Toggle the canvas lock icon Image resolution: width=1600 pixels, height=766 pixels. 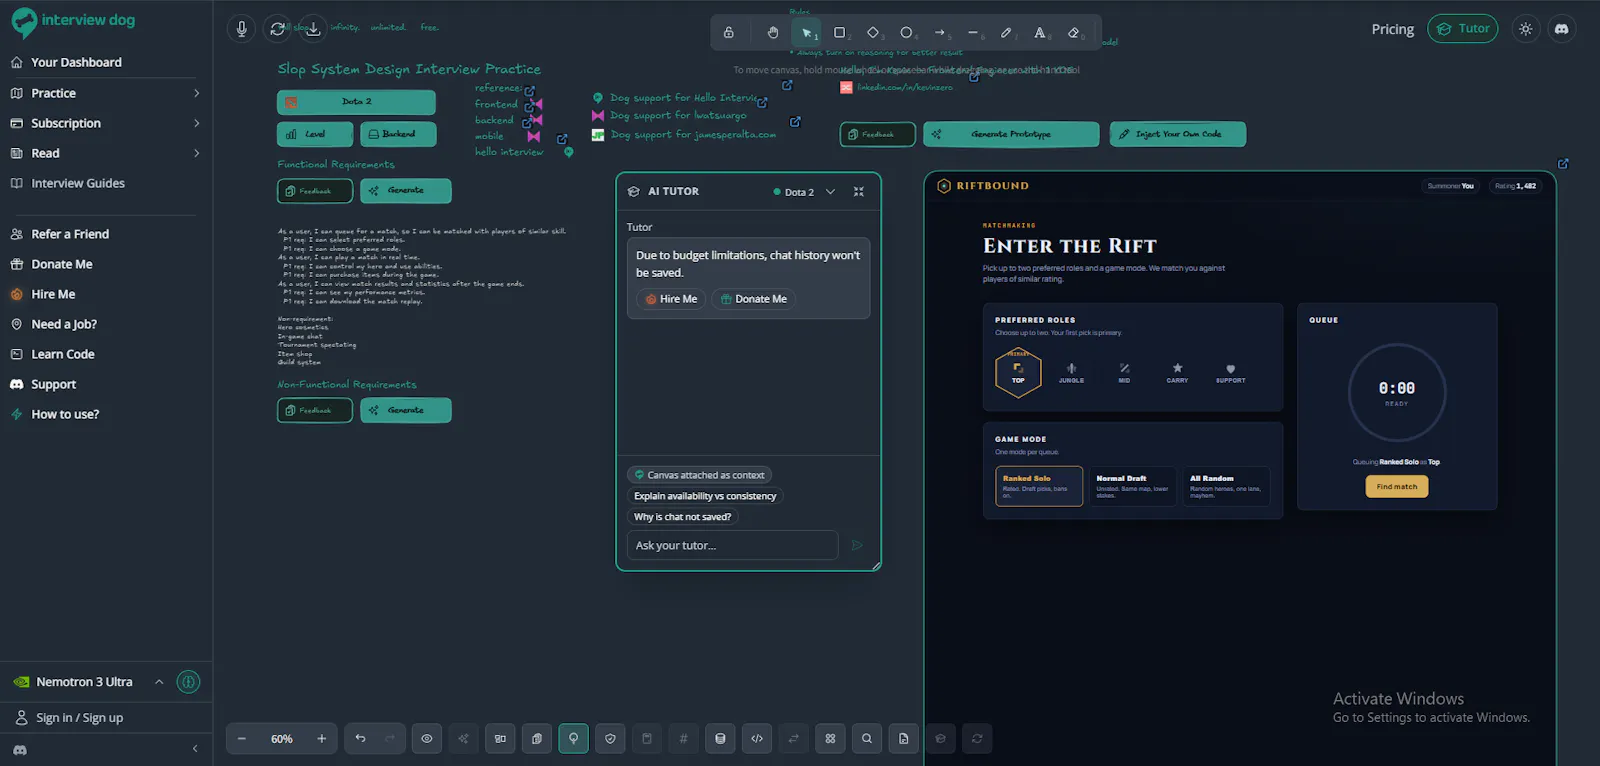point(729,33)
